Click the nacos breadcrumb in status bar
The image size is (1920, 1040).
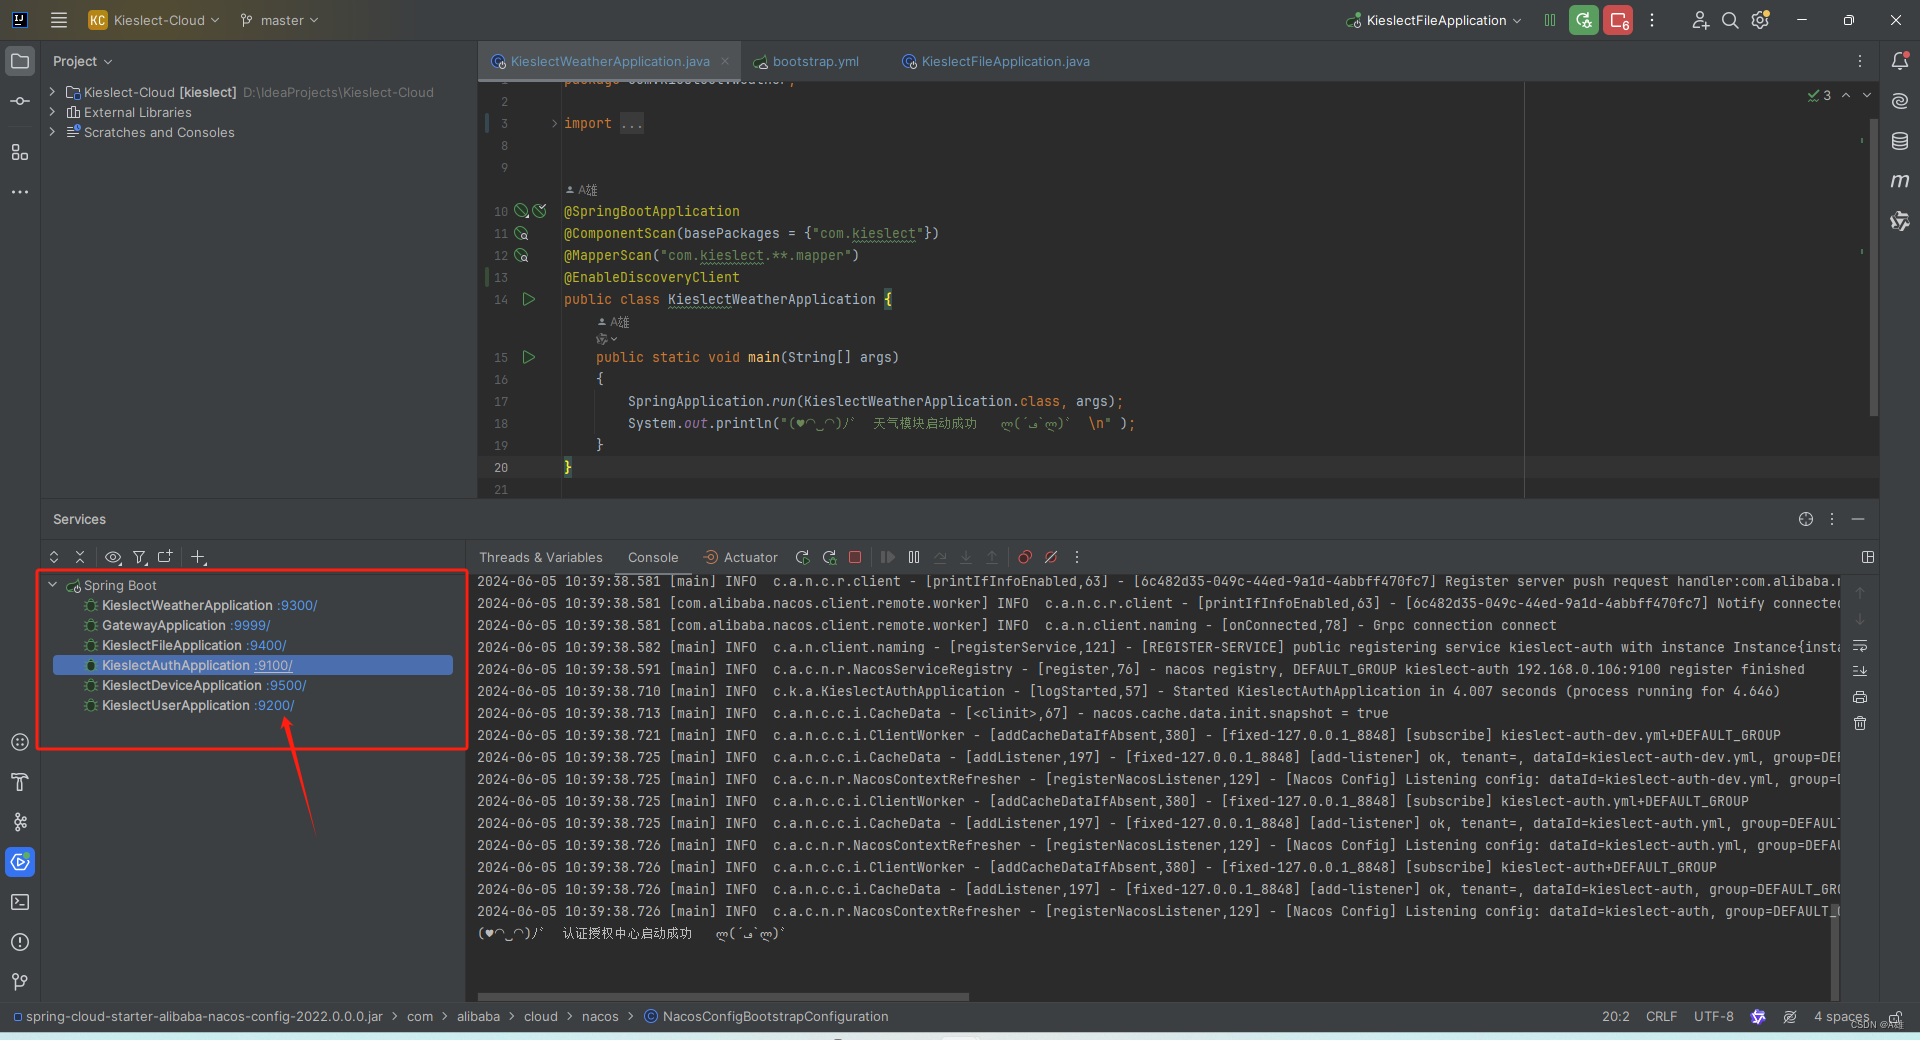pos(600,1016)
